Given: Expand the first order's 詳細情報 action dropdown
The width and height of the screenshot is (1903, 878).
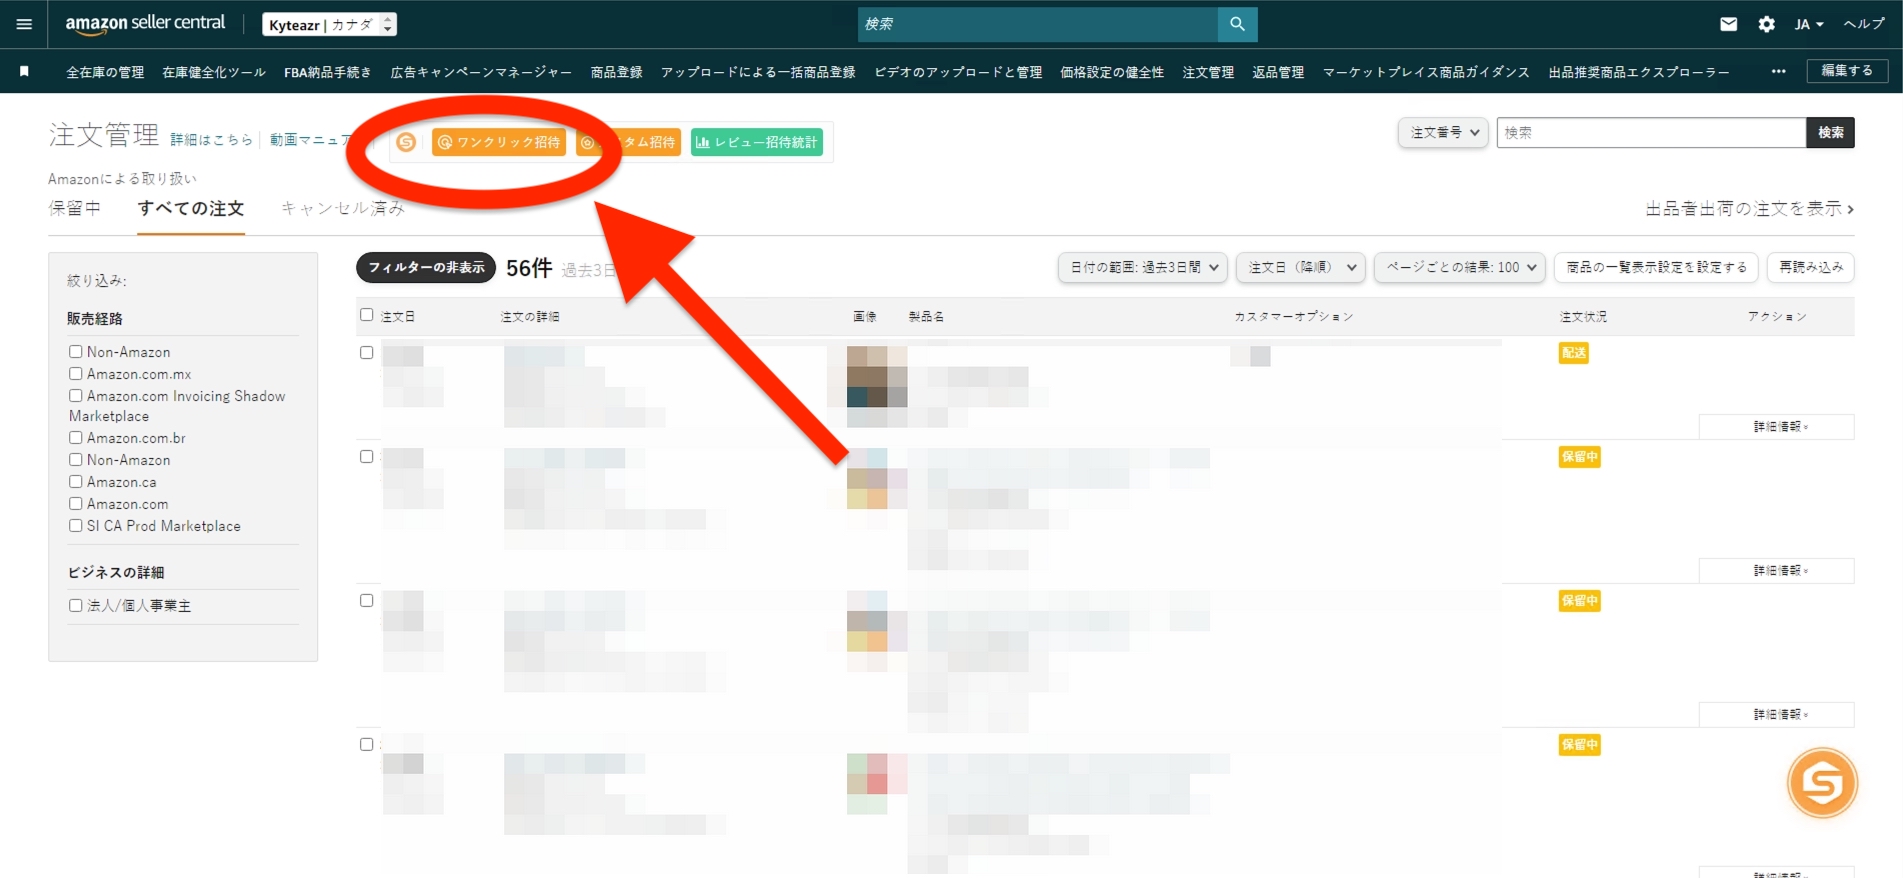Looking at the screenshot, I should pos(1776,427).
